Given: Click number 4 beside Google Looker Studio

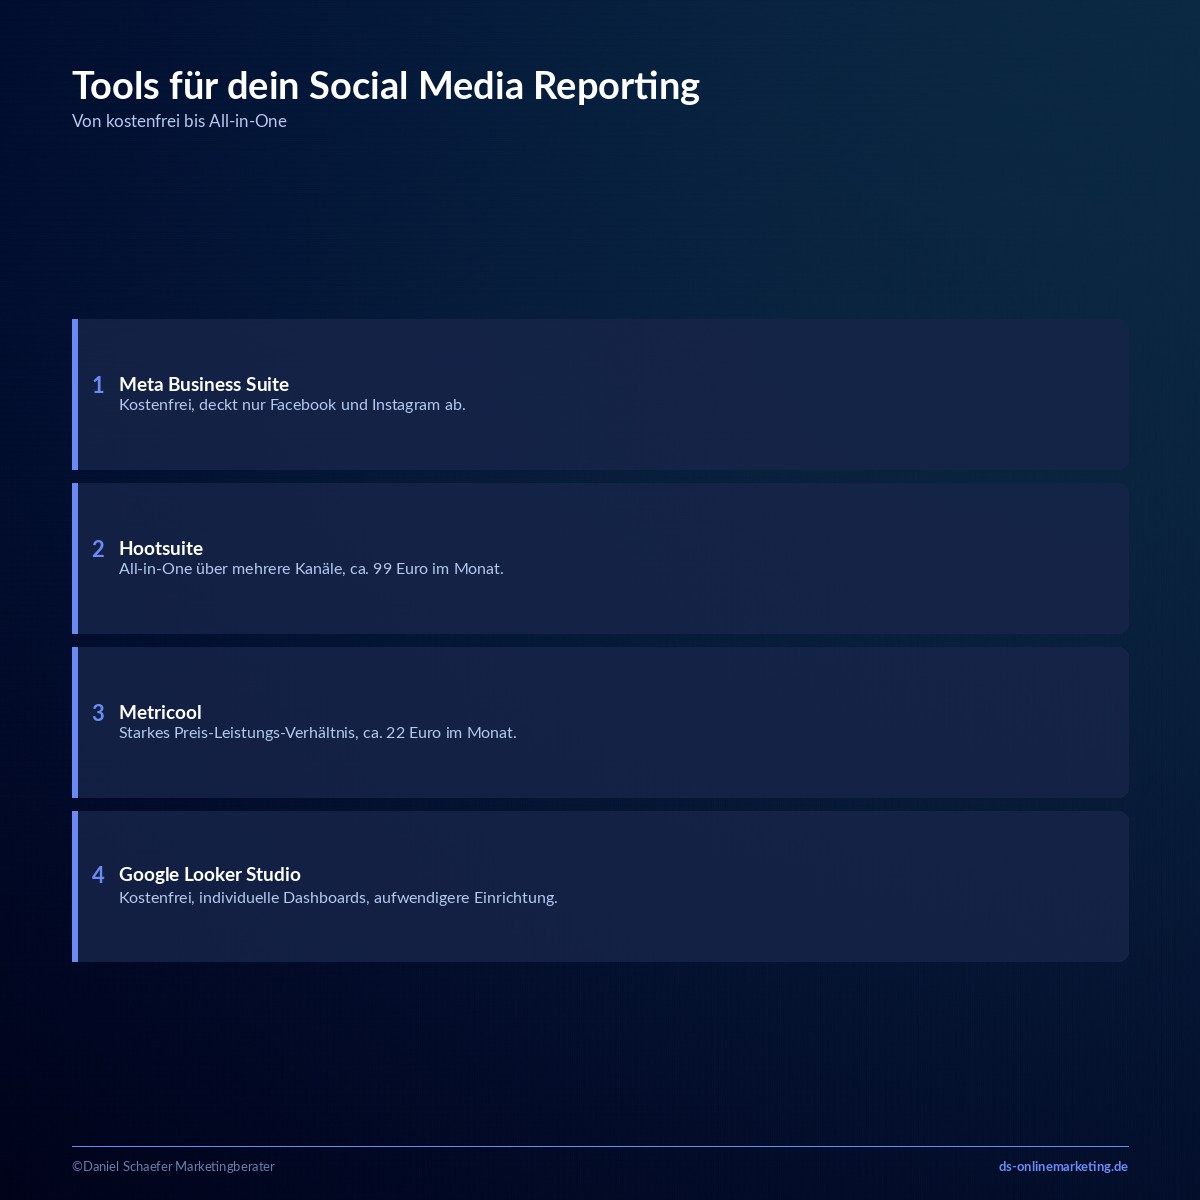Looking at the screenshot, I should (98, 875).
